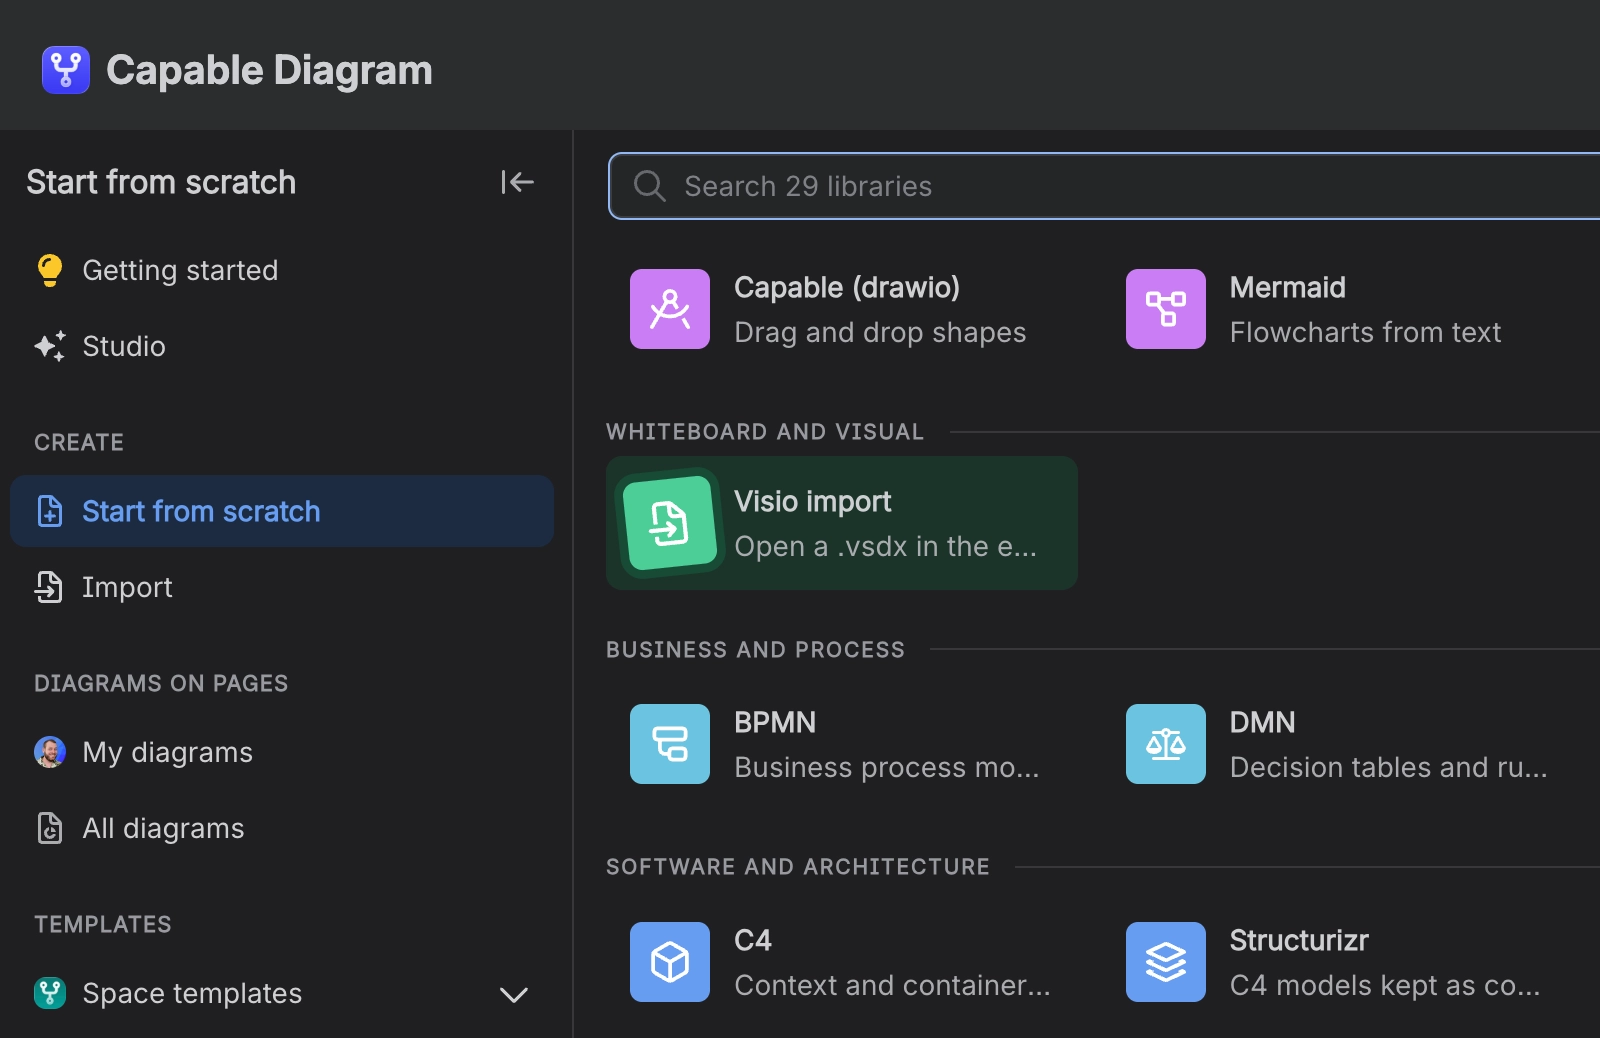Focus the Search 29 libraries field

pos(1104,186)
